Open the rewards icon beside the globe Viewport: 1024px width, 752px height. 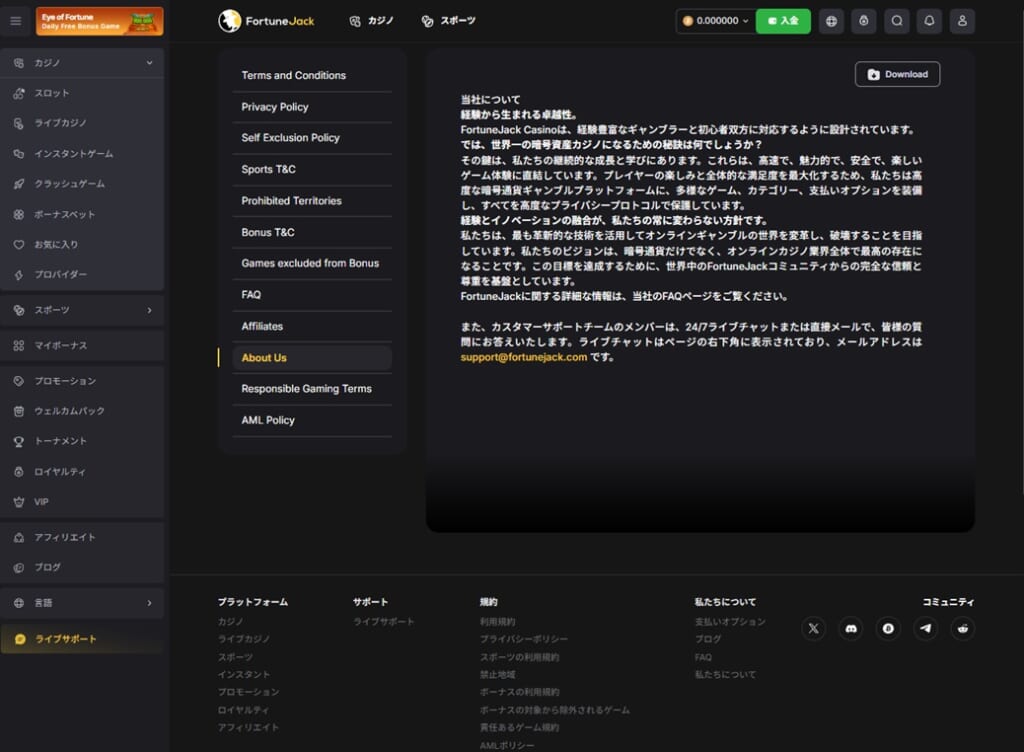click(x=864, y=21)
